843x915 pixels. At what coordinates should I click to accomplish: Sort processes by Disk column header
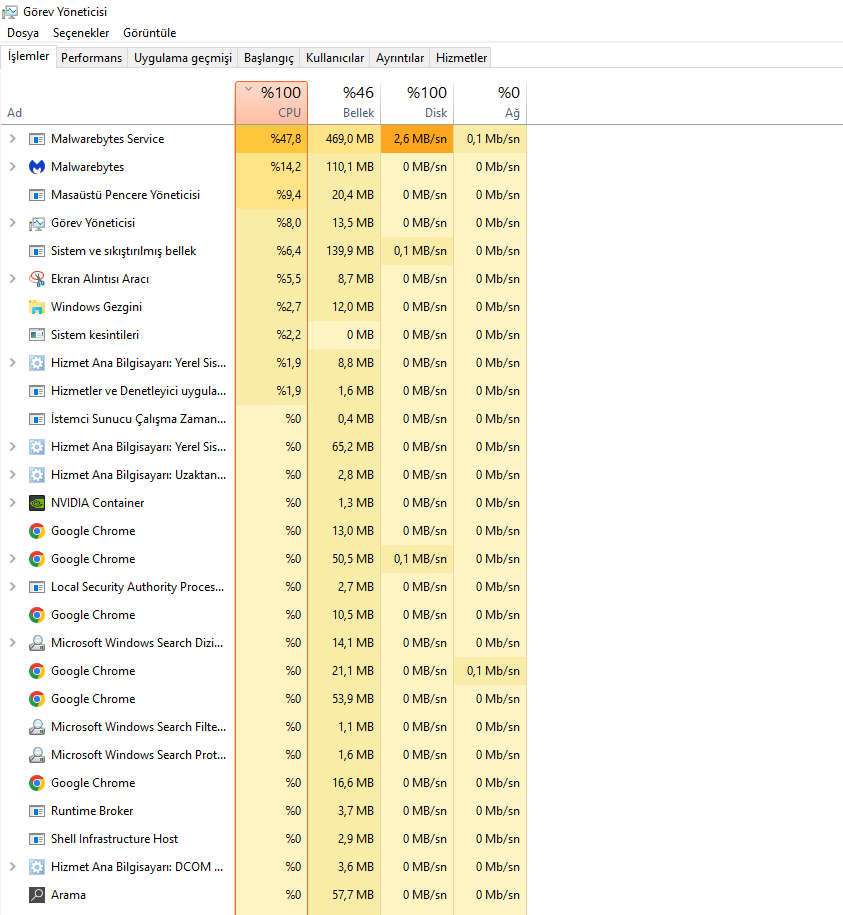point(417,103)
